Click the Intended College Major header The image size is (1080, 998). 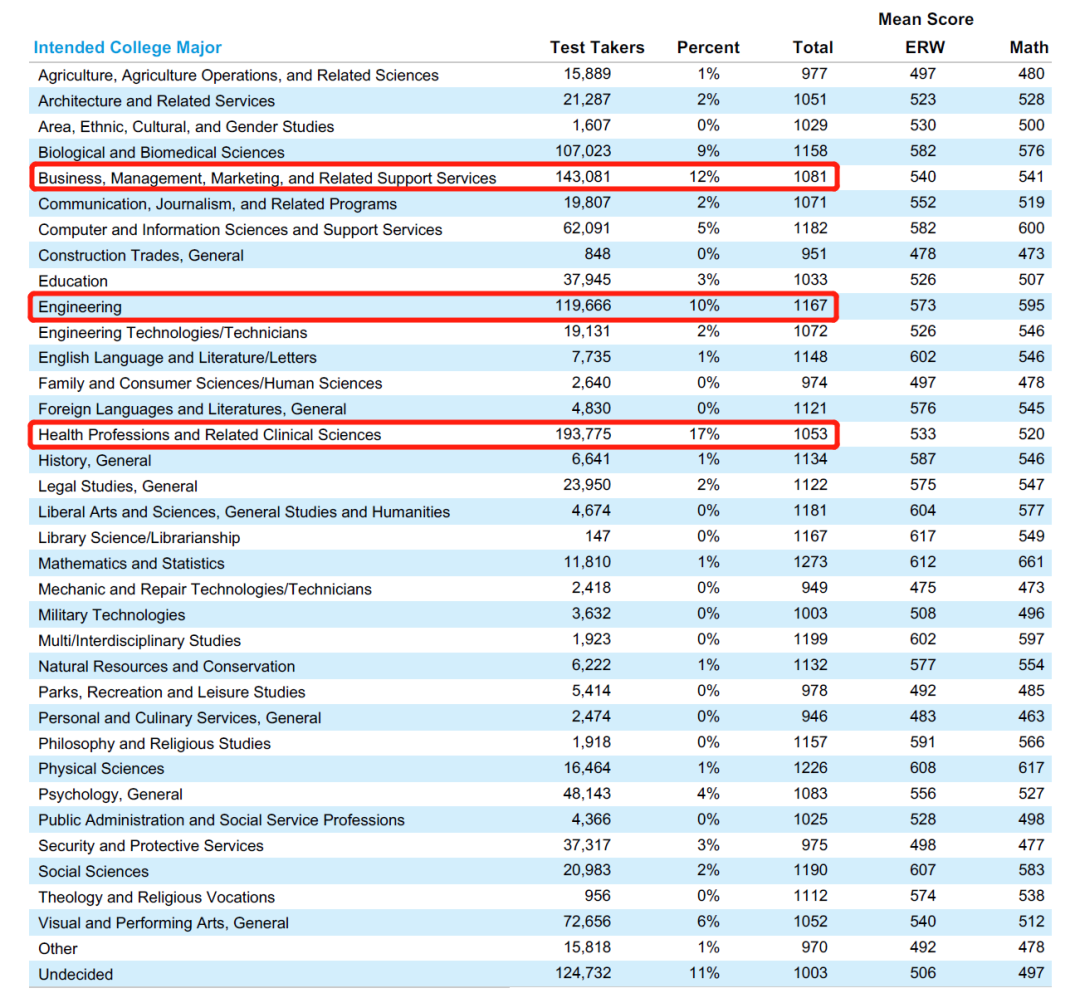tap(128, 47)
